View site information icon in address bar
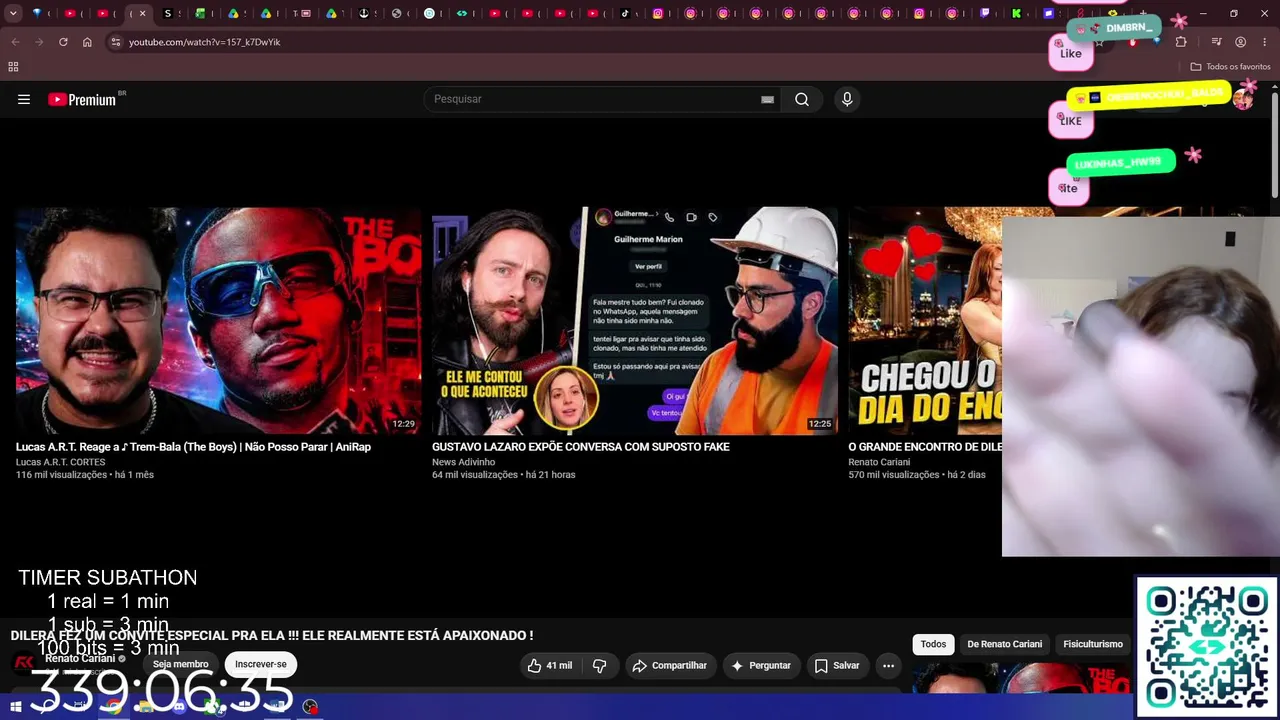 coord(116,42)
